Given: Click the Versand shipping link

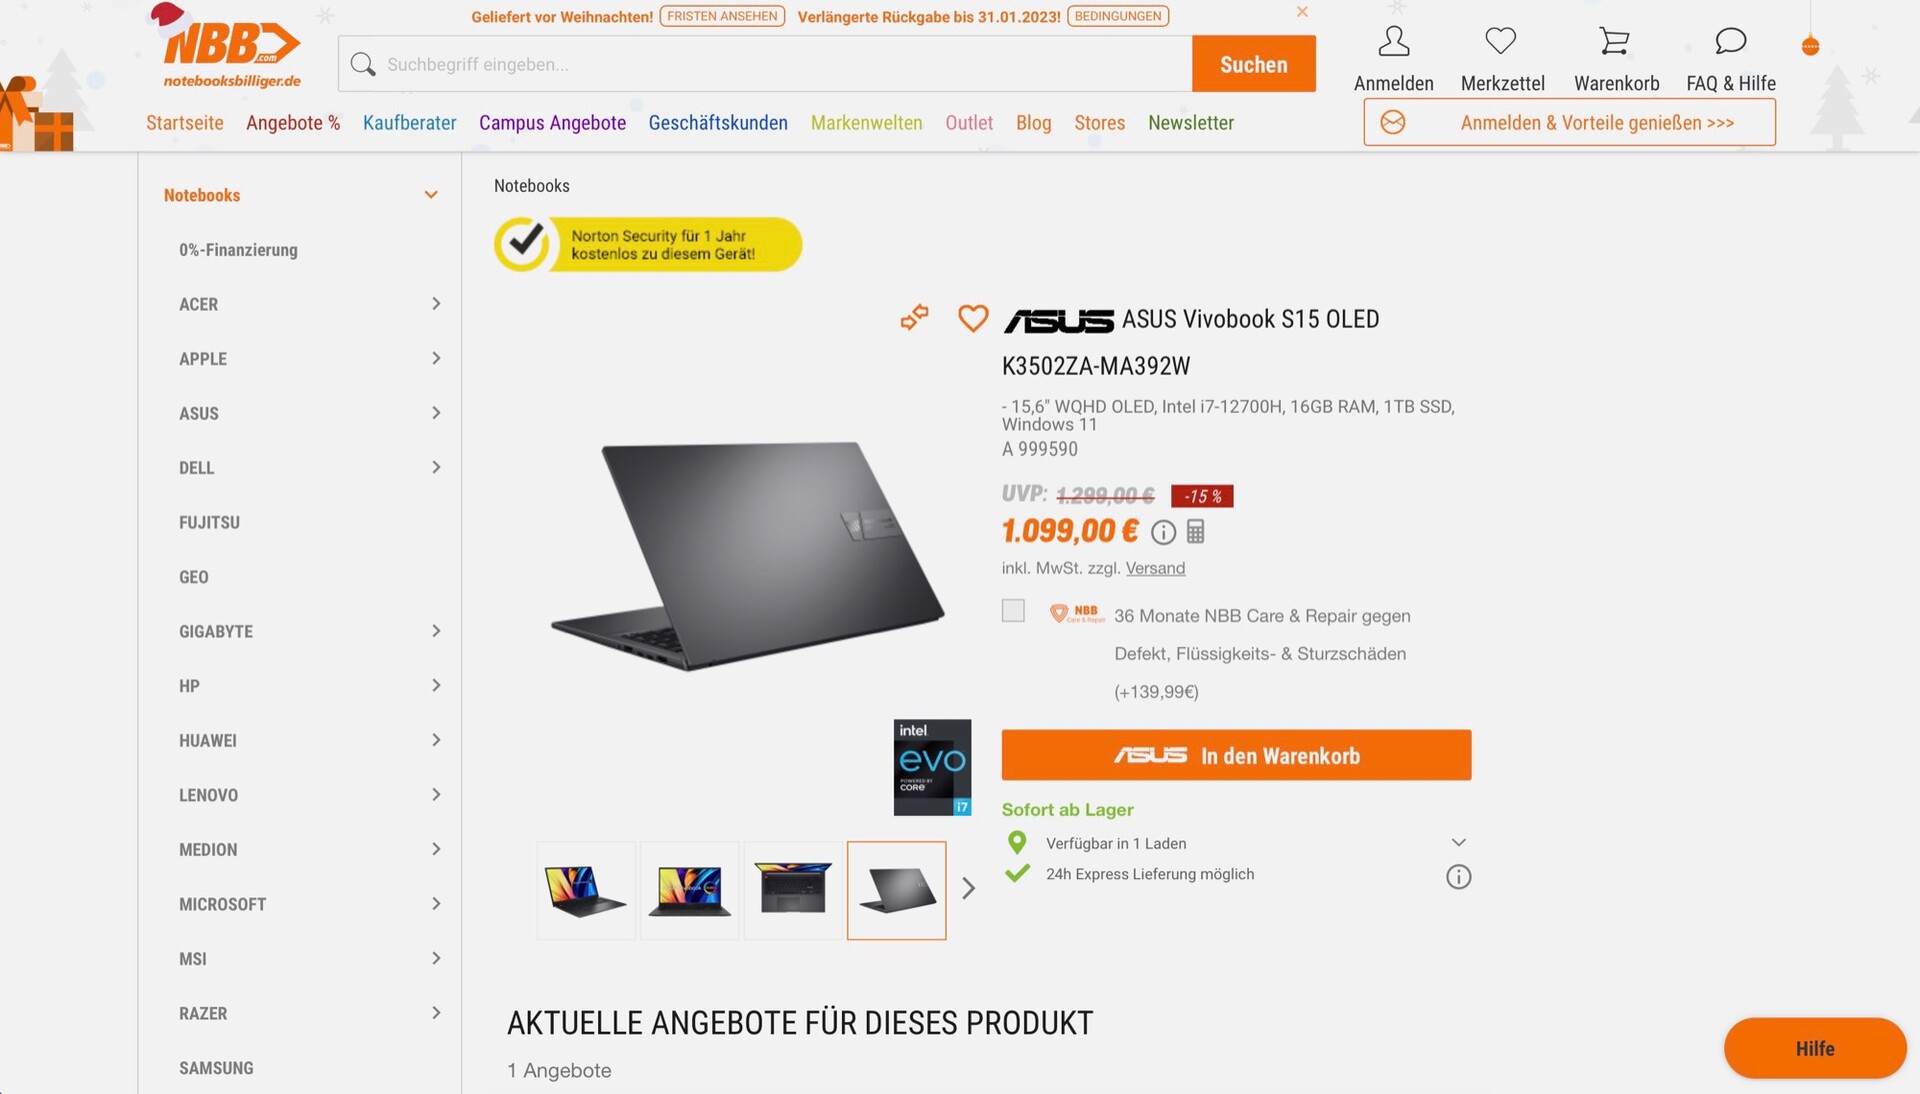Looking at the screenshot, I should [x=1155, y=568].
